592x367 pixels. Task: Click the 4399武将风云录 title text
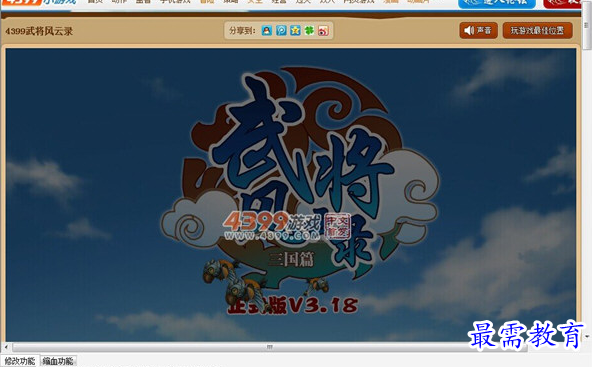pyautogui.click(x=39, y=31)
